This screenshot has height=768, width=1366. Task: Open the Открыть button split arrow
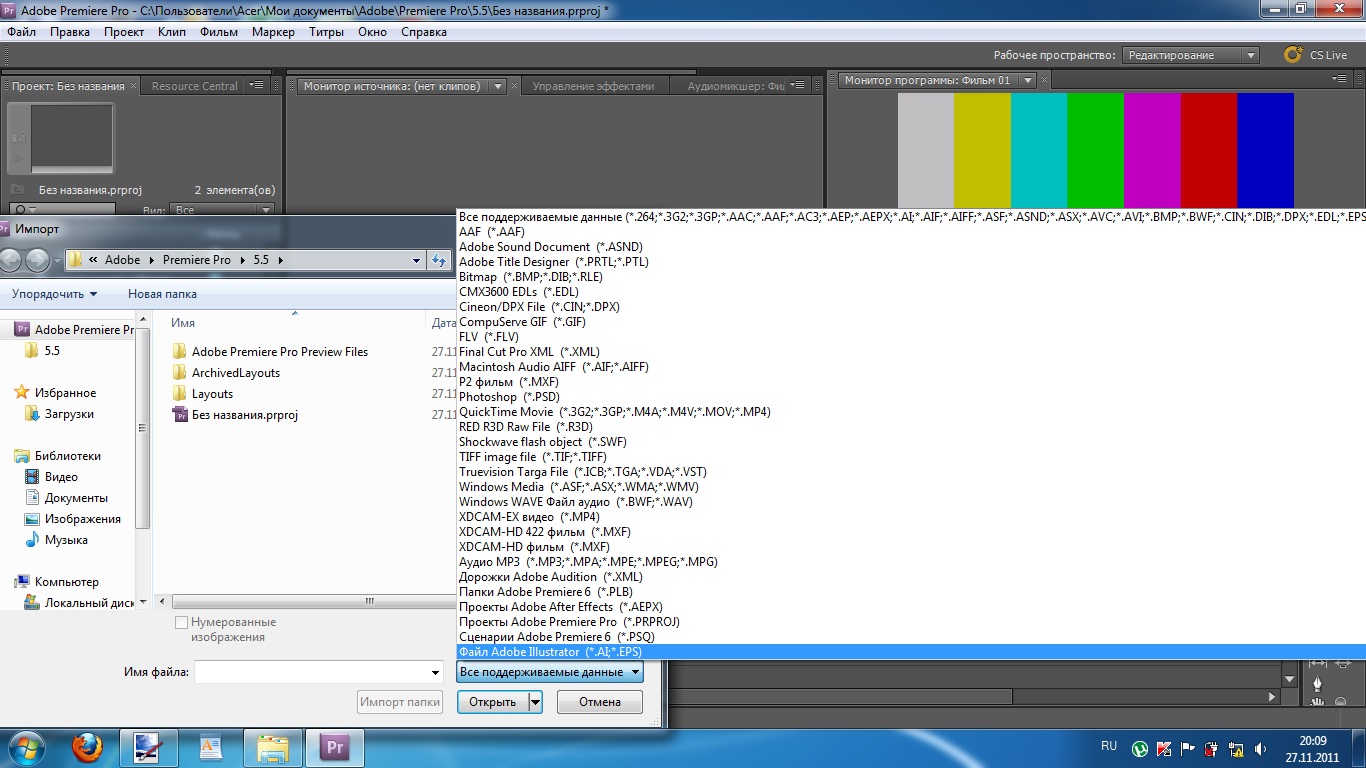coord(535,702)
